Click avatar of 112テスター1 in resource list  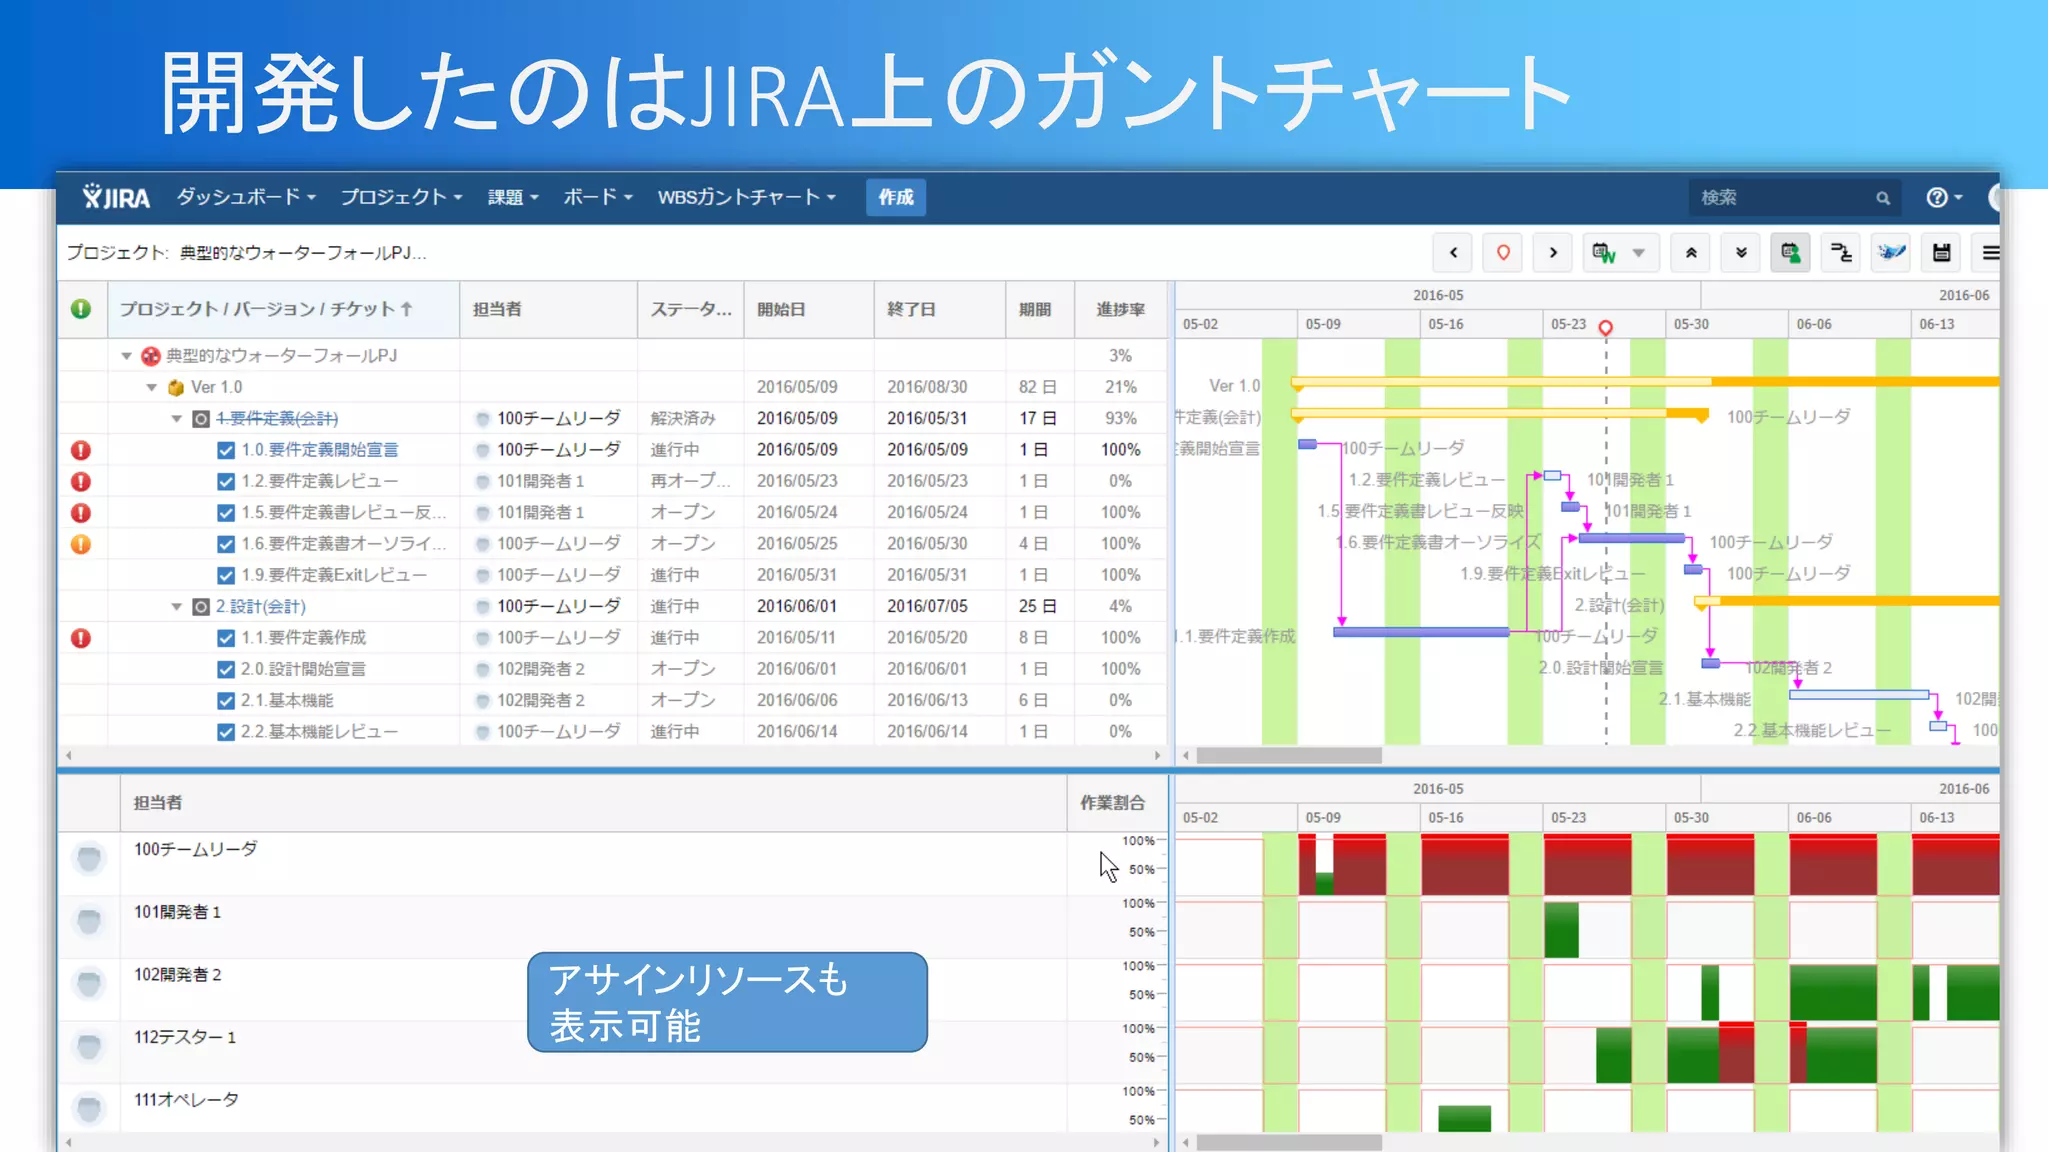pos(89,1046)
